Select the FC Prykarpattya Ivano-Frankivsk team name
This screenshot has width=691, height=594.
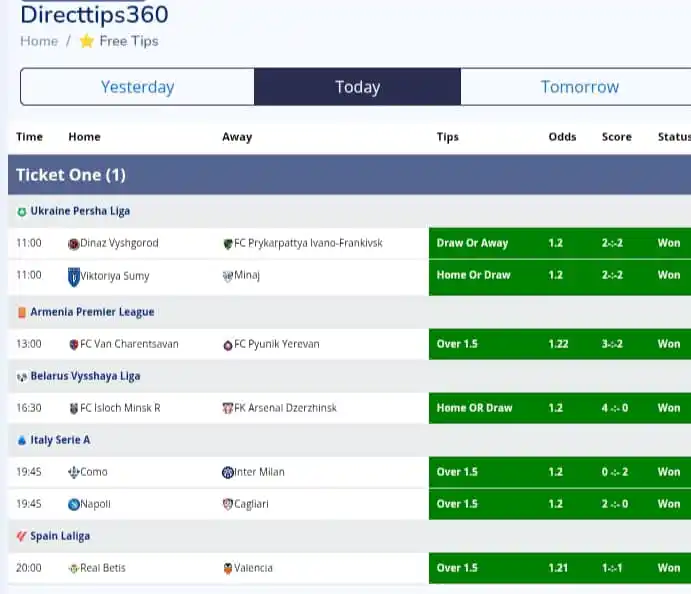click(308, 243)
